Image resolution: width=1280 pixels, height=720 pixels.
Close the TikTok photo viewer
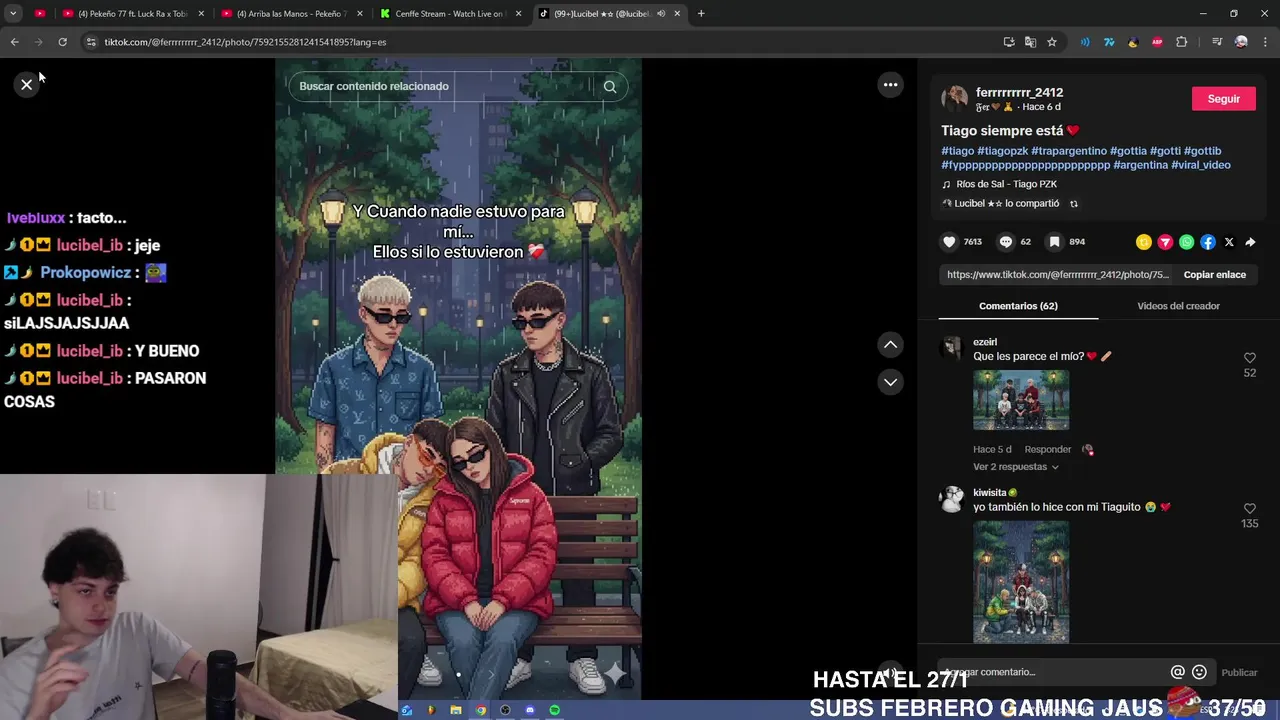(27, 85)
